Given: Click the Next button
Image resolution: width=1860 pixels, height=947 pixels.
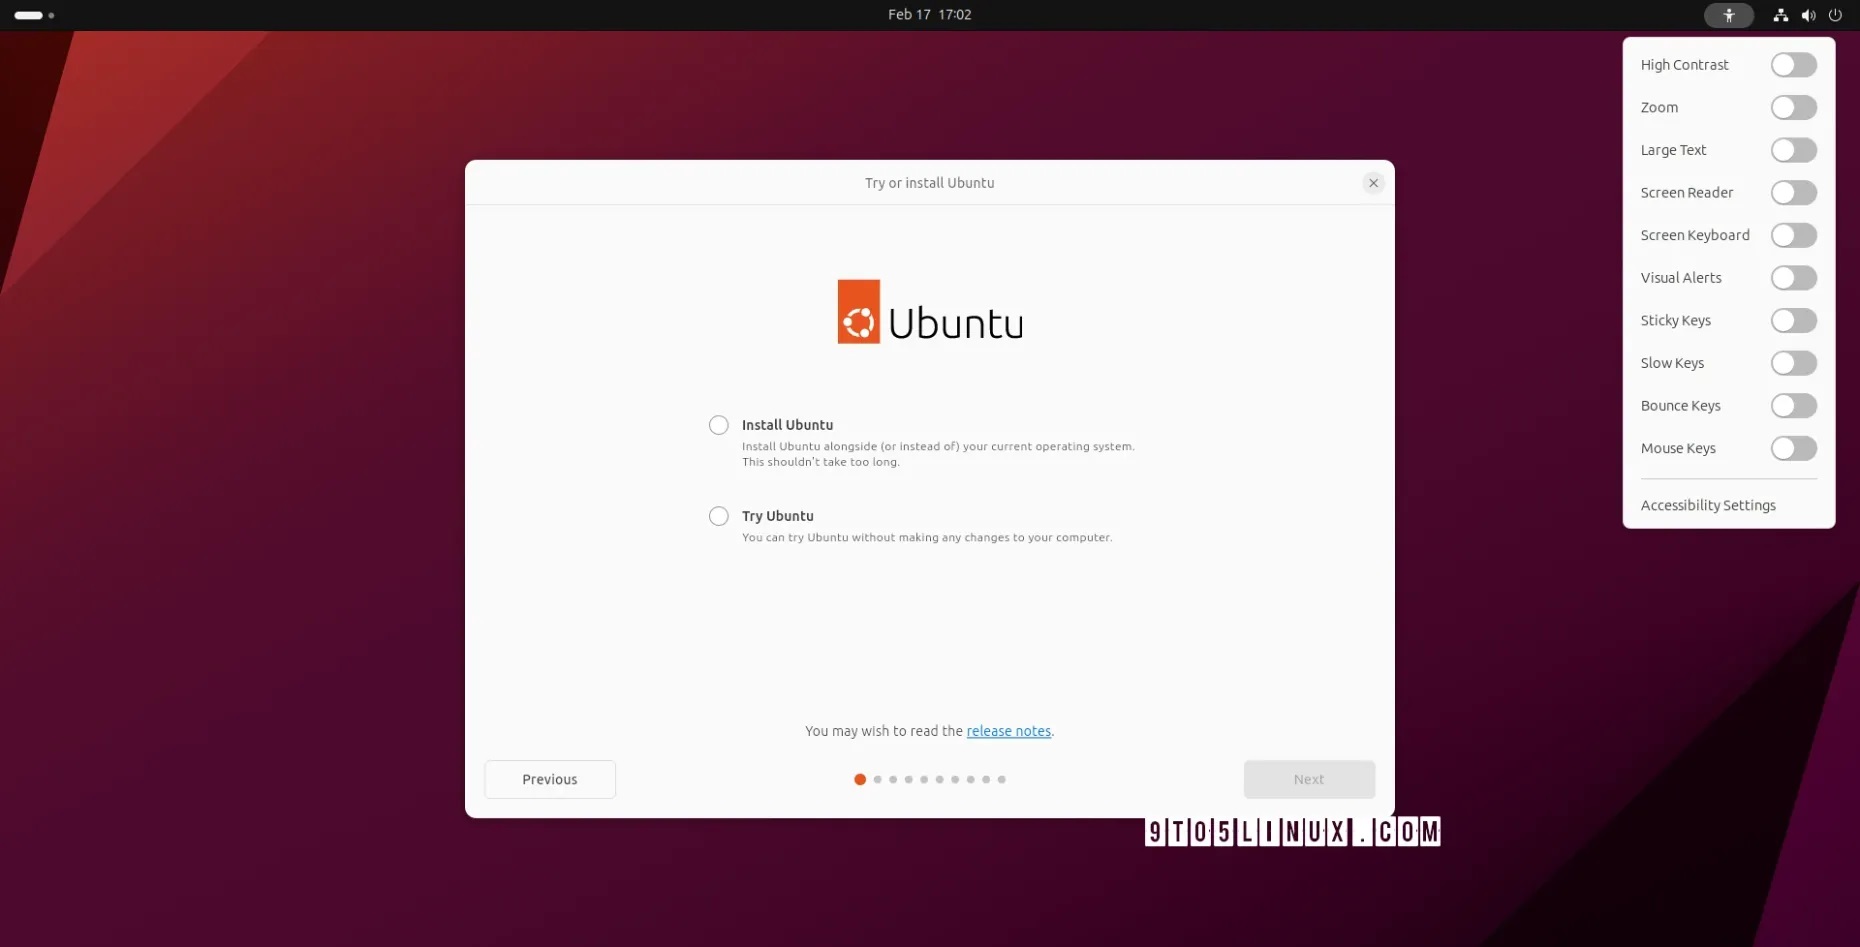Looking at the screenshot, I should pyautogui.click(x=1309, y=779).
